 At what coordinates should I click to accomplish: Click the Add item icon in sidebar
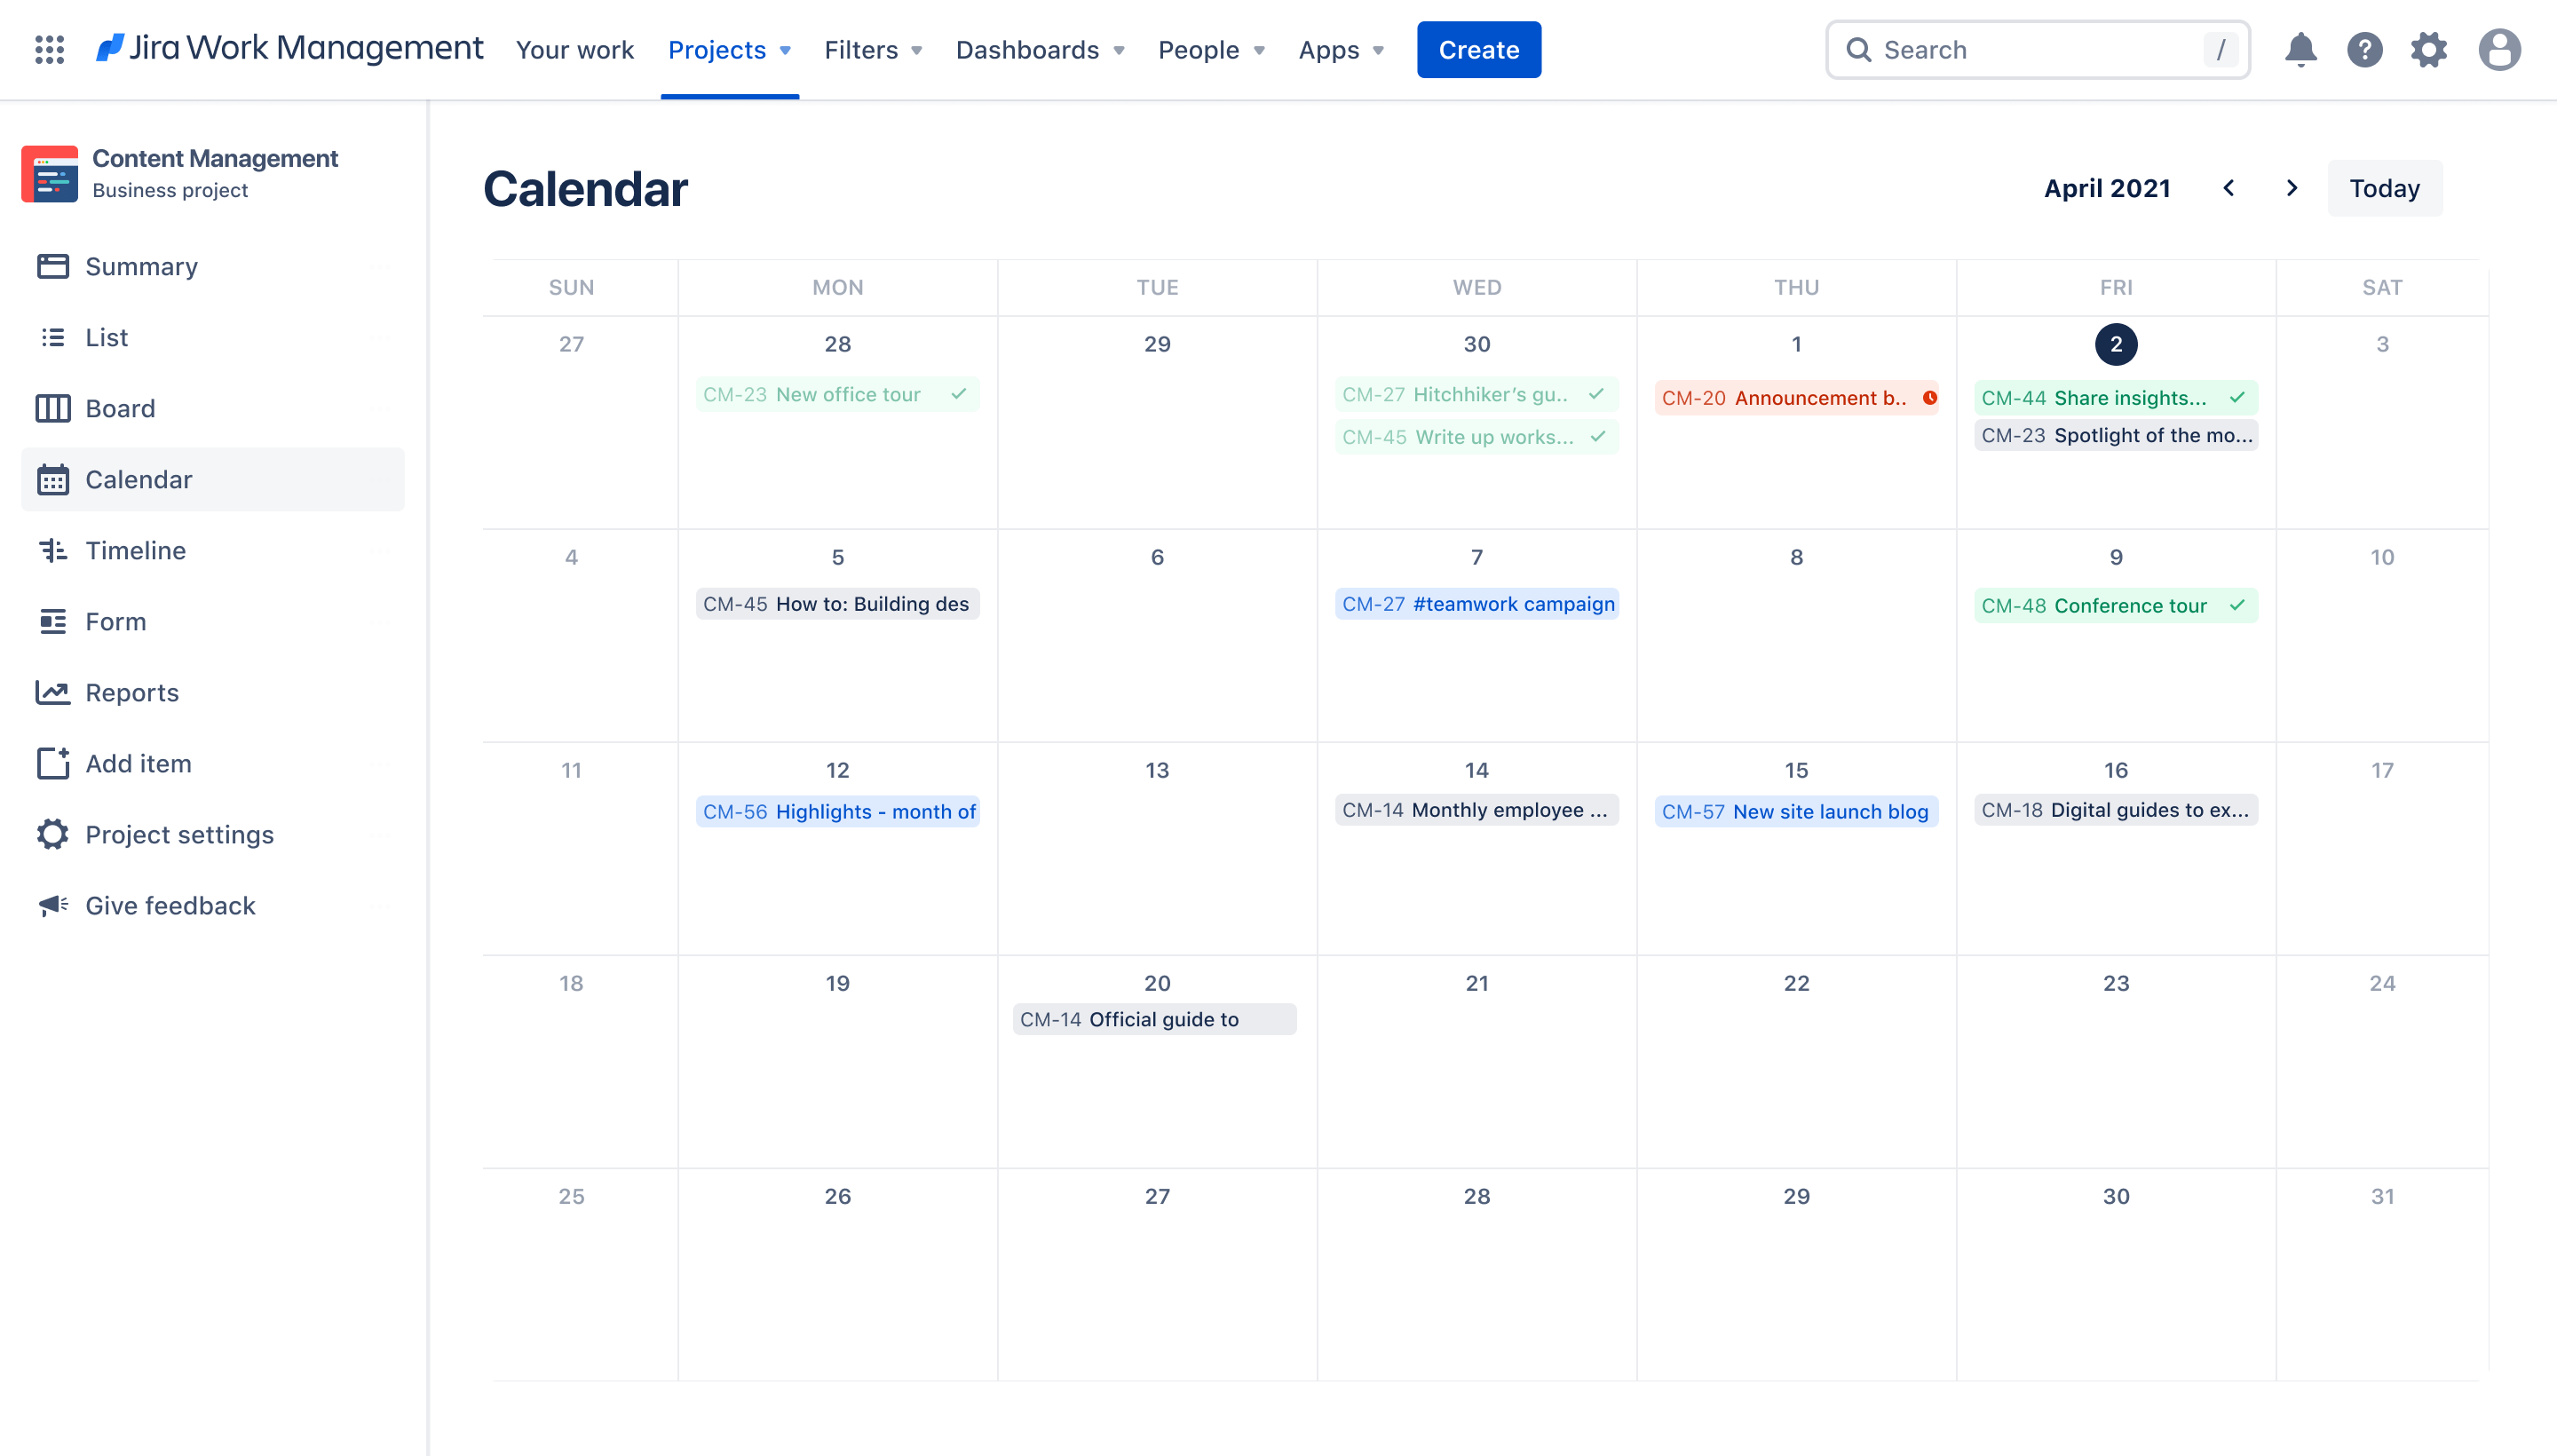pos(52,763)
